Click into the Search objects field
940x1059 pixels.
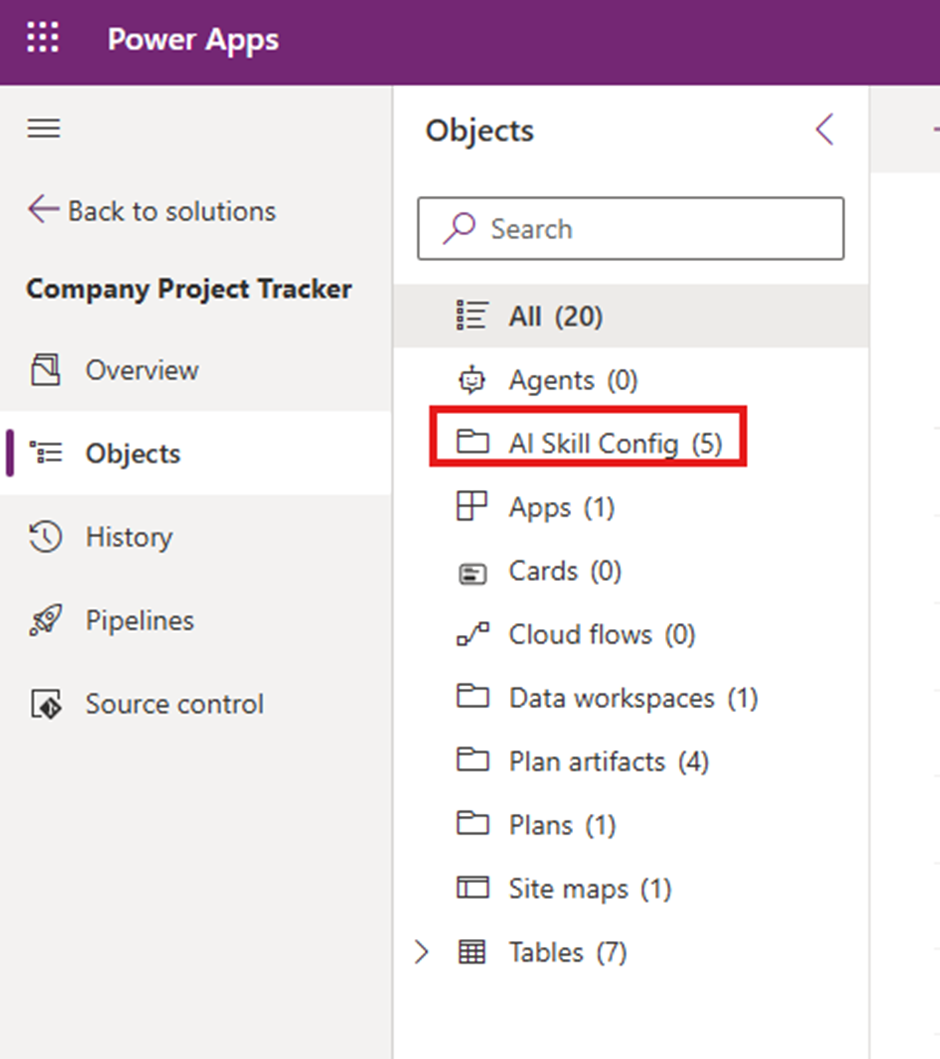[x=631, y=228]
